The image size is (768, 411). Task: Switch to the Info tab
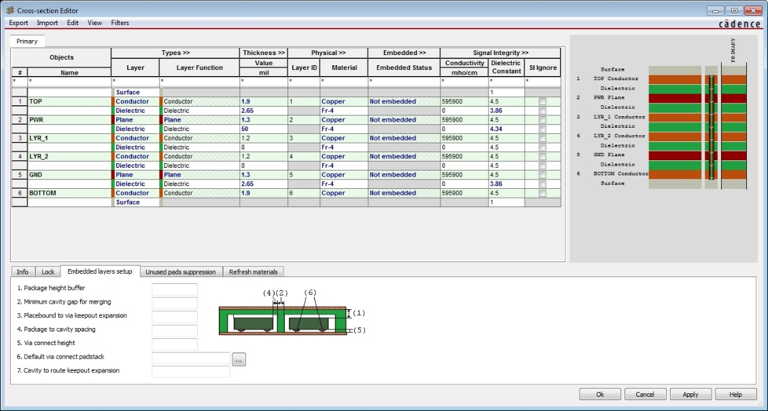pos(23,272)
